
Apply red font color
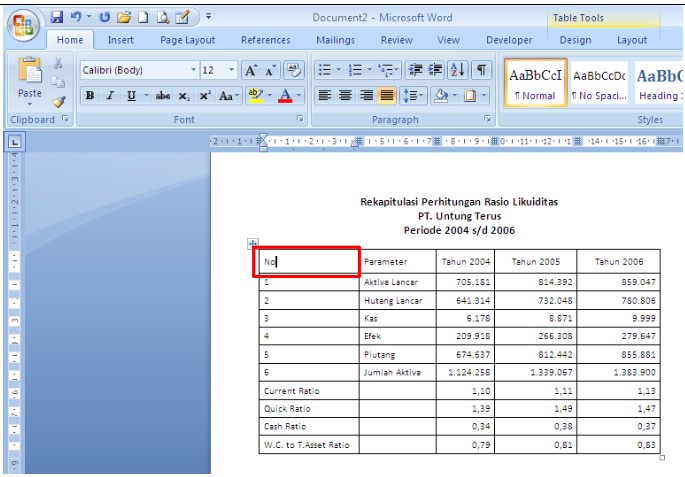tap(285, 95)
